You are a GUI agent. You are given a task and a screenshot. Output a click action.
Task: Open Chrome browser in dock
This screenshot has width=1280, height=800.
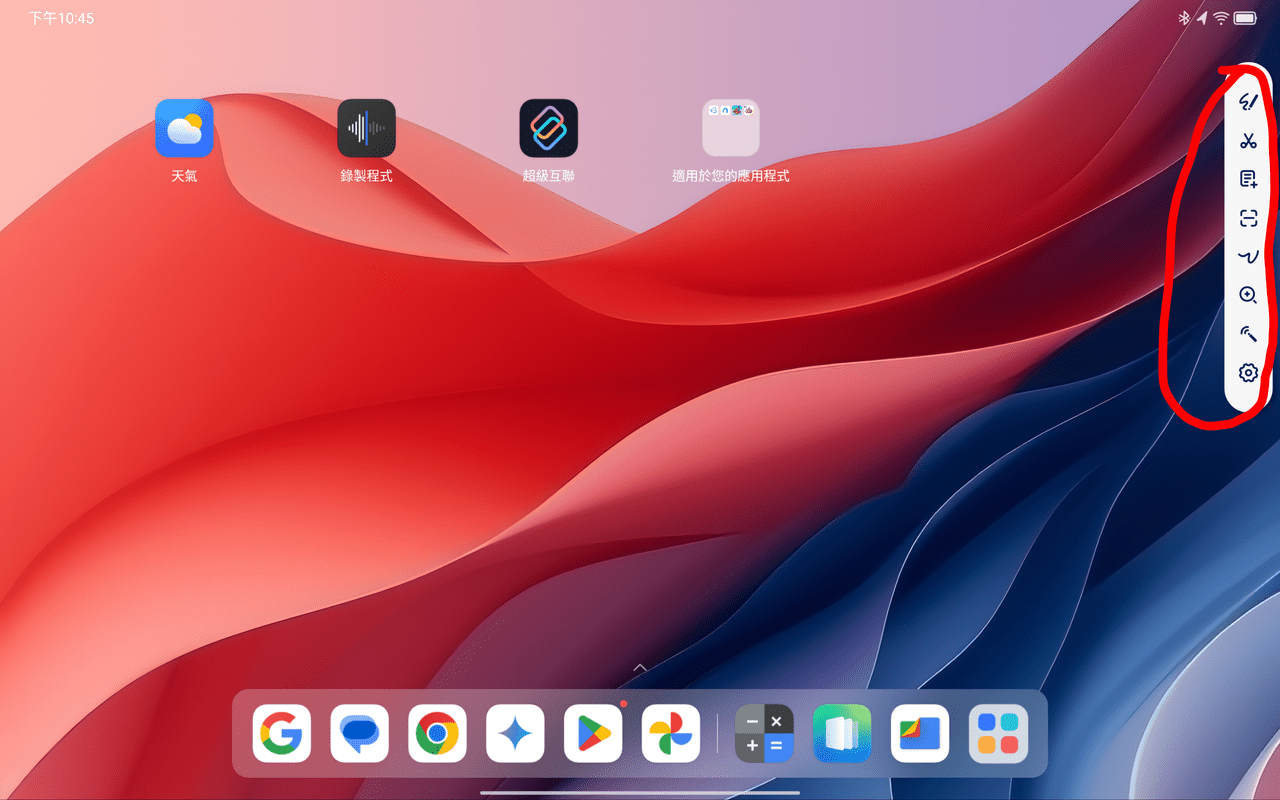point(437,734)
